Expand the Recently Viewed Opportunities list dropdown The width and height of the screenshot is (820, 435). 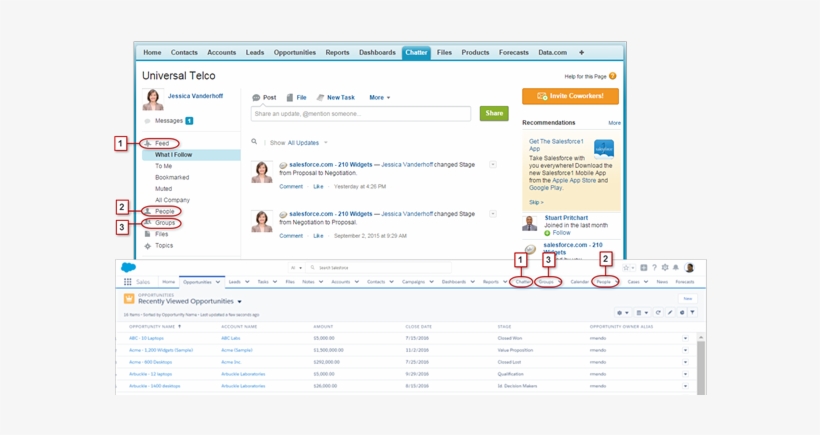tap(240, 302)
